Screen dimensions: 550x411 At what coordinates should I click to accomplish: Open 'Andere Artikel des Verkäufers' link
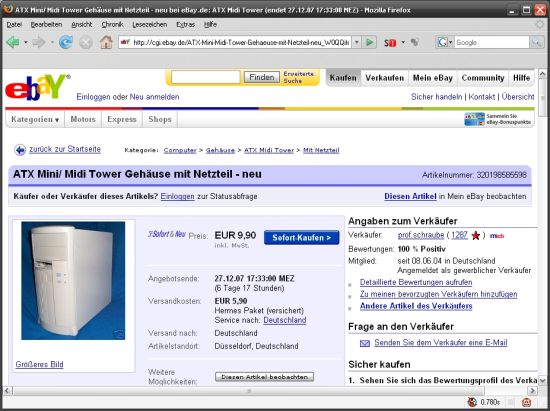(416, 306)
